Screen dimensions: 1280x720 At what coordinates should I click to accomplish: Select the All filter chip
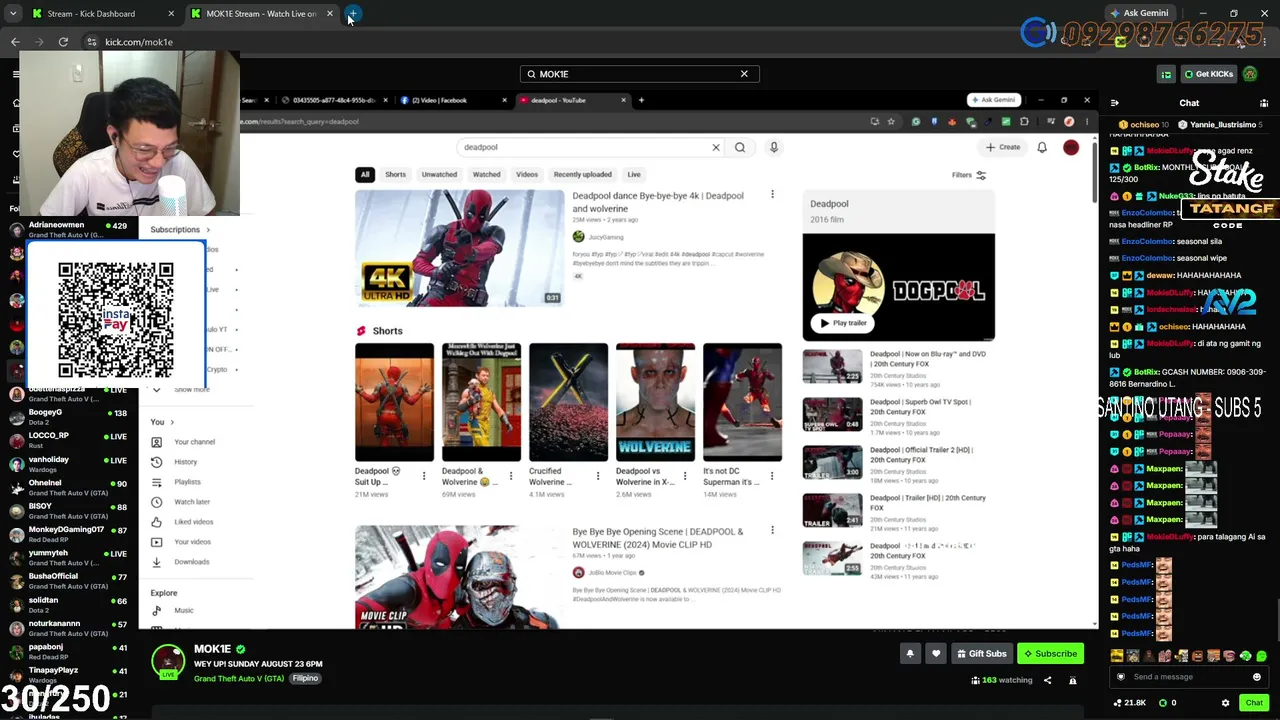365,175
